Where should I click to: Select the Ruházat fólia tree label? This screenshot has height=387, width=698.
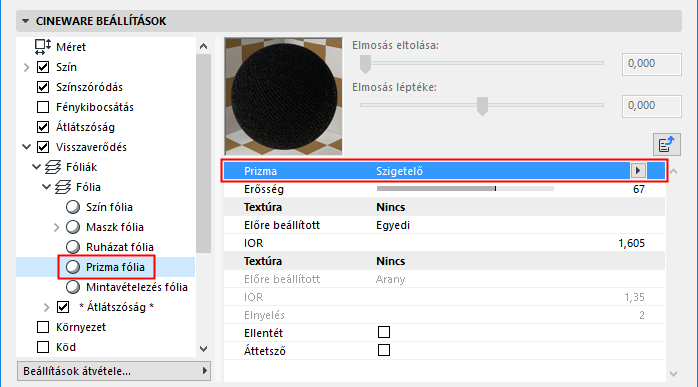(119, 247)
